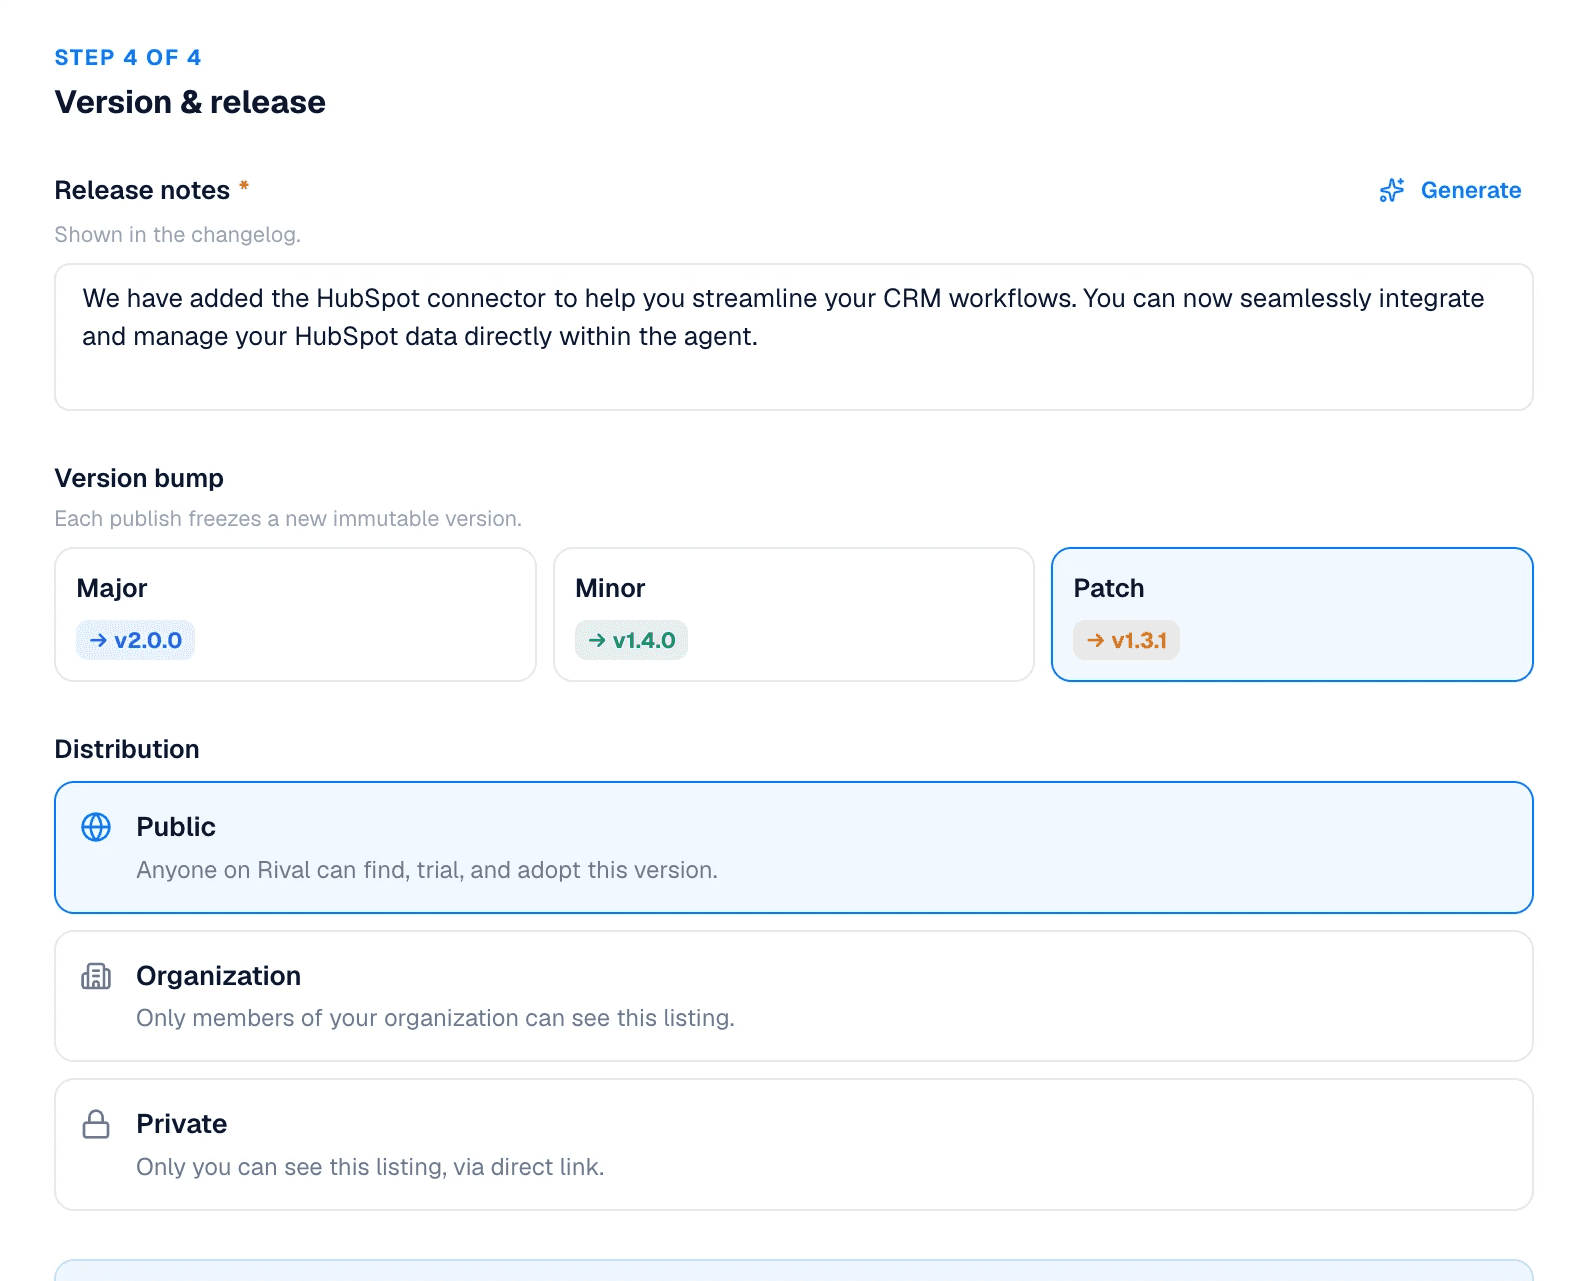The width and height of the screenshot is (1586, 1281).
Task: Choose Organization distribution card
Action: pos(794,996)
